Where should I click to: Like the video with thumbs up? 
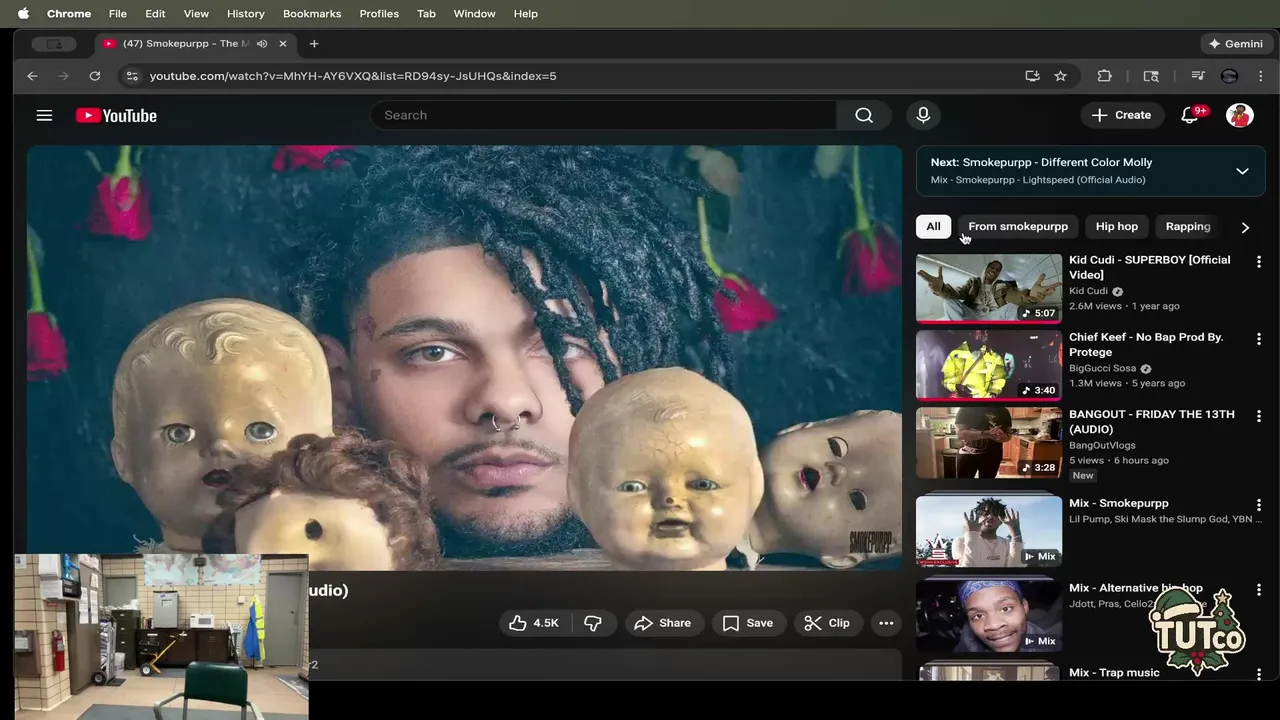pyautogui.click(x=534, y=623)
